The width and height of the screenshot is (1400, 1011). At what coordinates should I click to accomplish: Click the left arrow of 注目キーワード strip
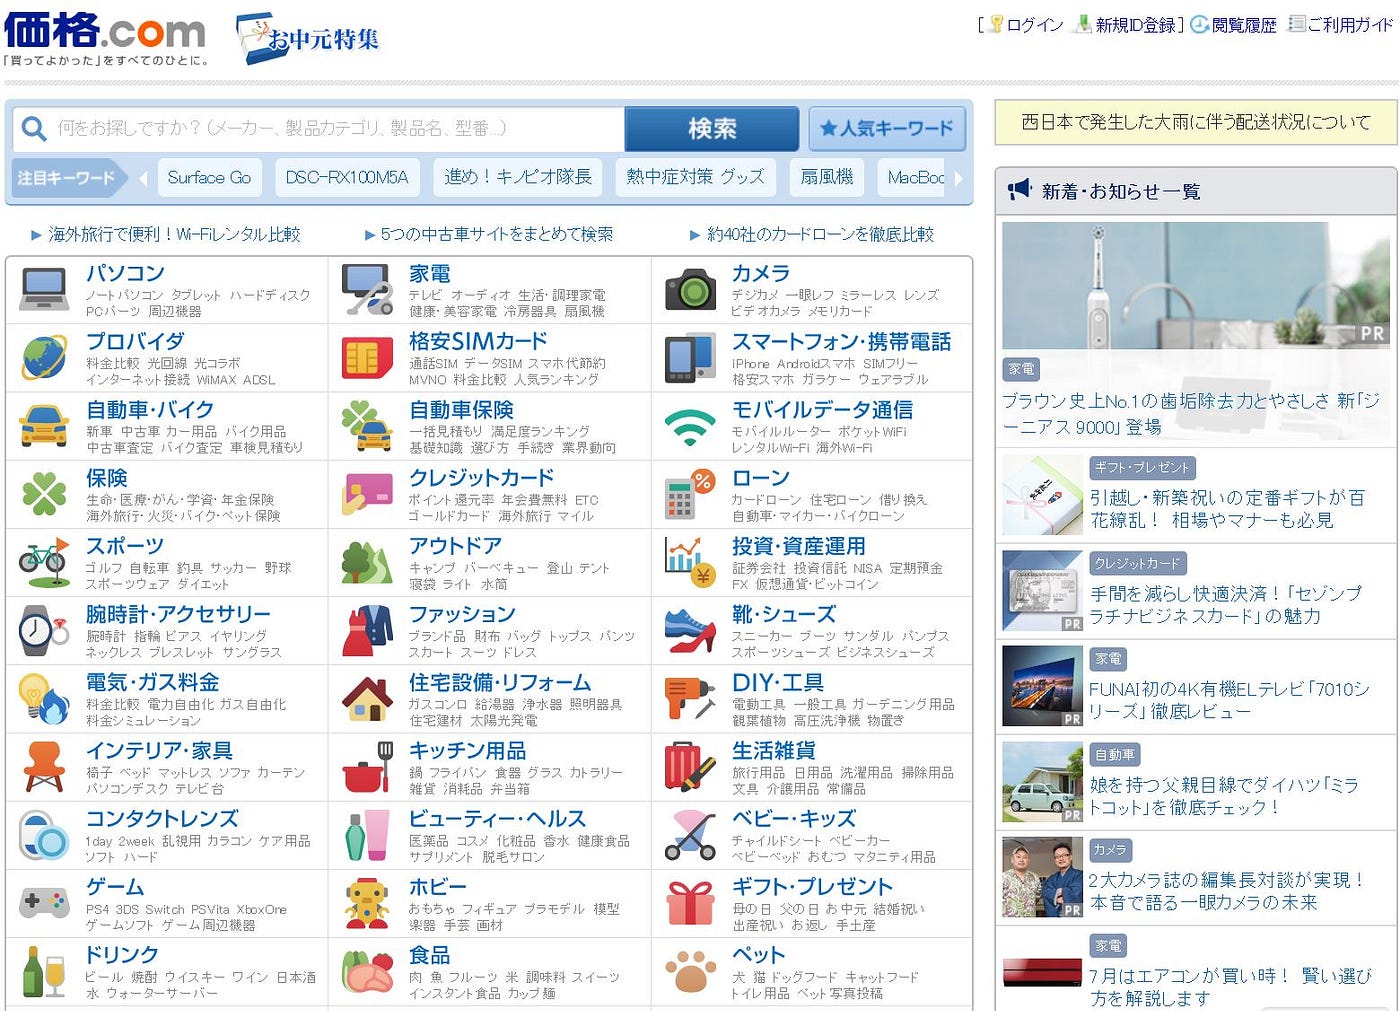click(x=143, y=177)
